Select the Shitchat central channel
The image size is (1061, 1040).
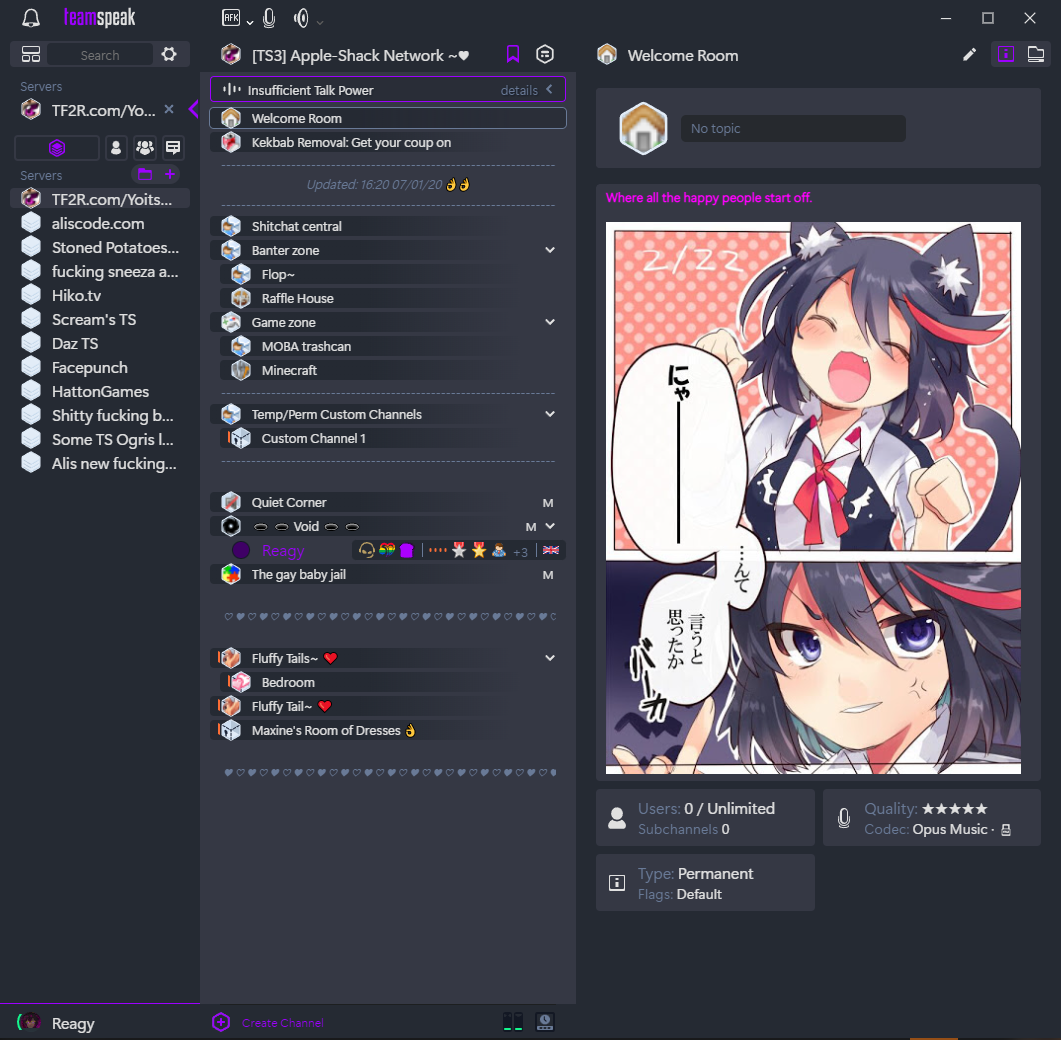click(388, 226)
